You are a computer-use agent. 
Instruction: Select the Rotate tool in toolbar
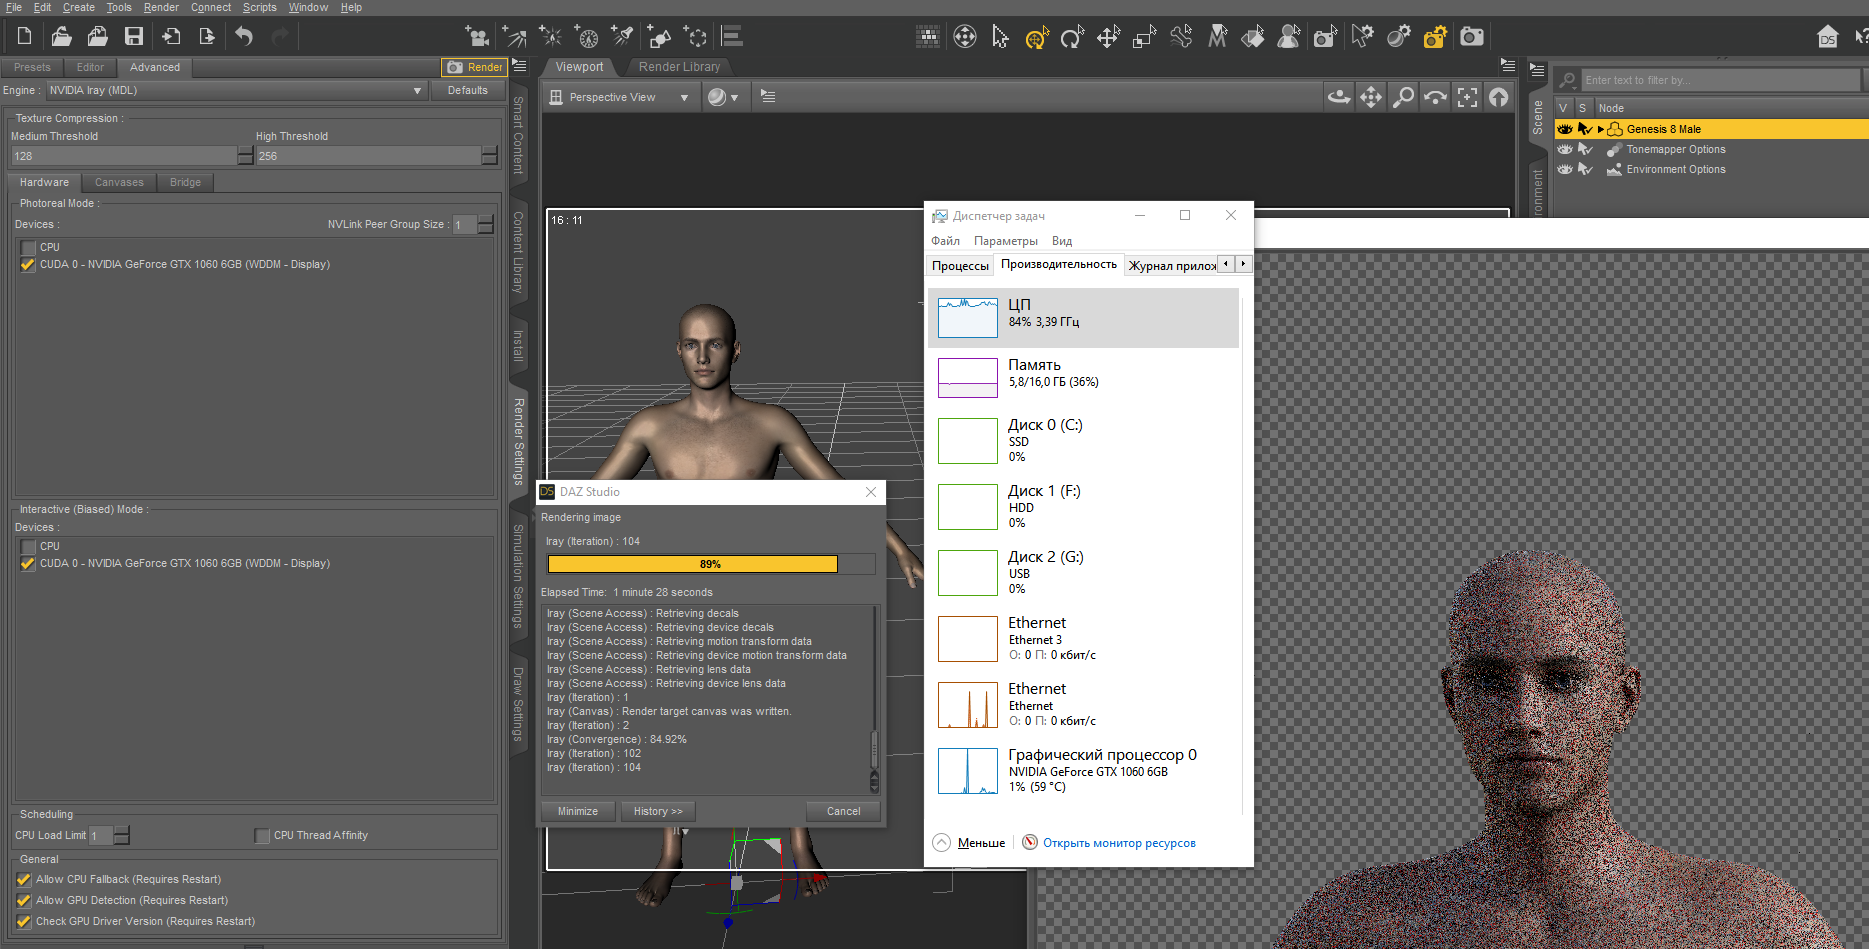(x=1072, y=38)
